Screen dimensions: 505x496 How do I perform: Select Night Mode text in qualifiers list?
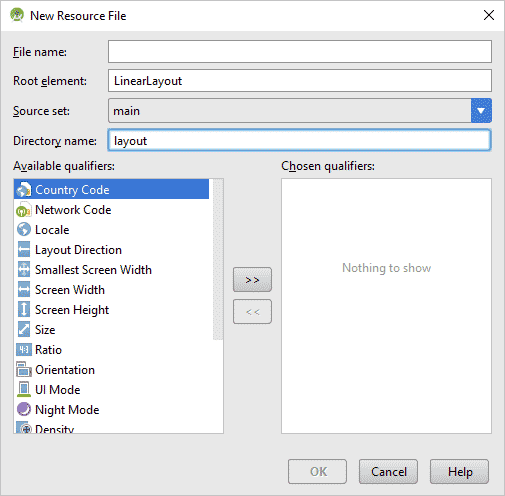click(67, 410)
